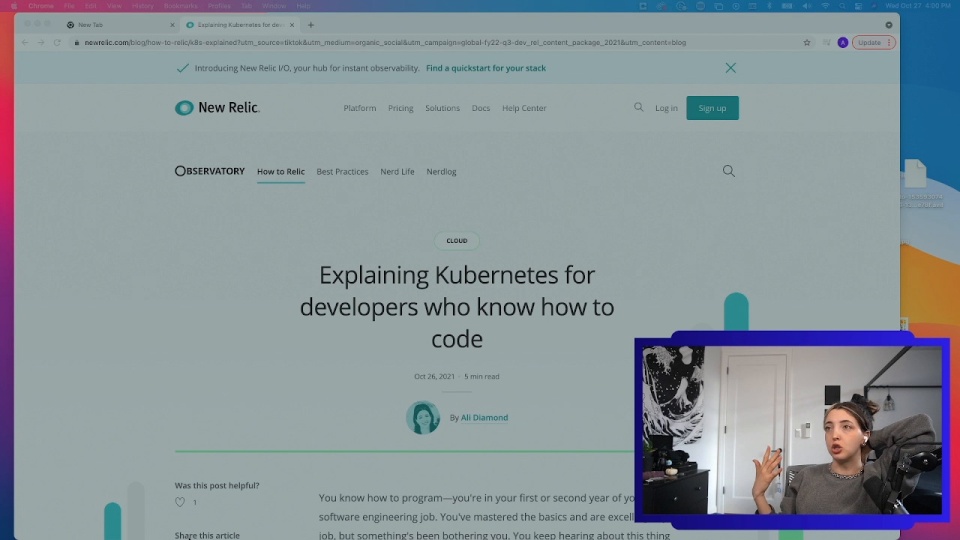This screenshot has width=960, height=540.
Task: Open the Solutions navigation menu
Action: pyautogui.click(x=442, y=108)
